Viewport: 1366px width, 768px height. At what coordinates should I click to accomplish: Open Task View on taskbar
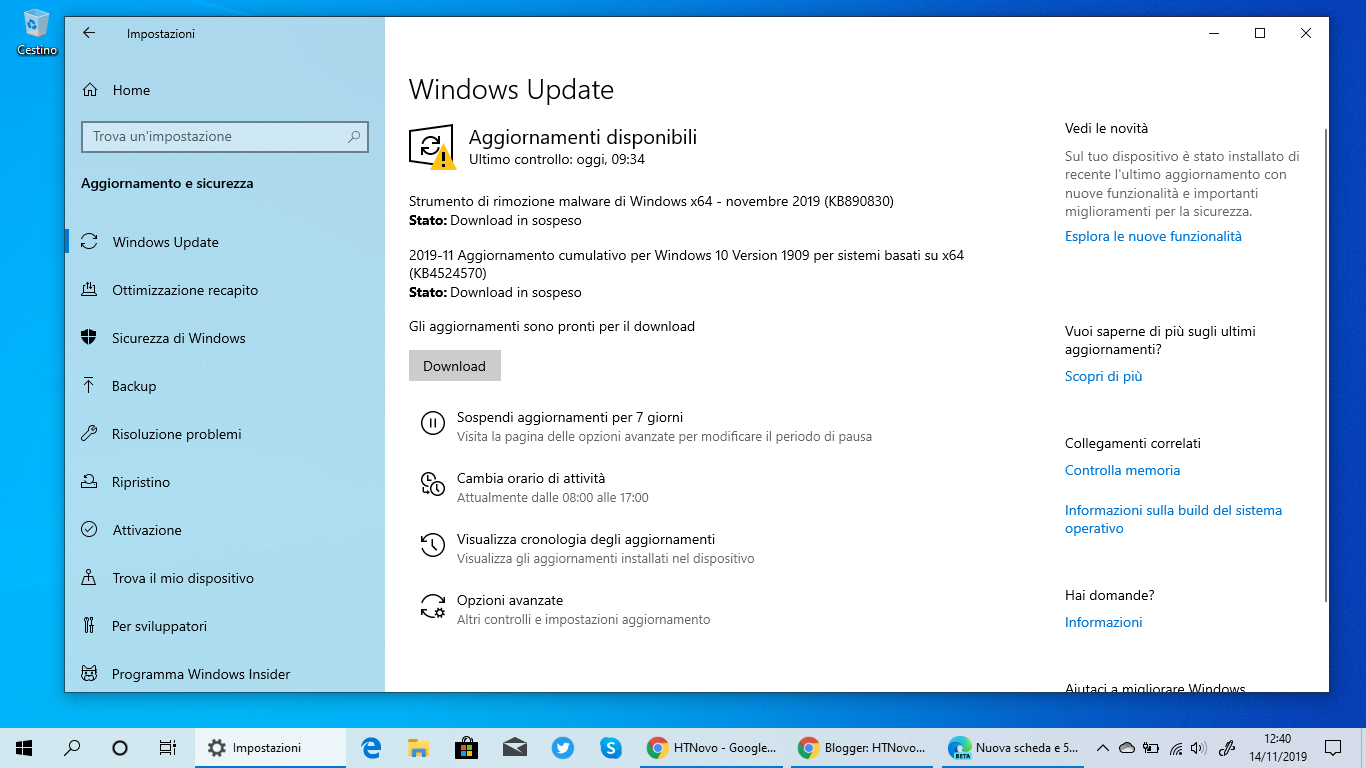pos(168,747)
